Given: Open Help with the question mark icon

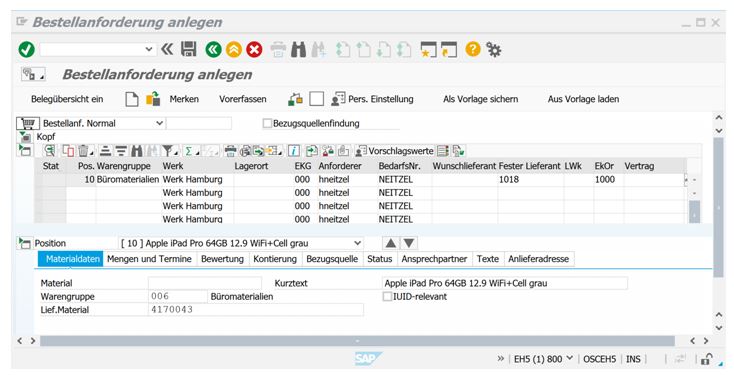Looking at the screenshot, I should 473,49.
